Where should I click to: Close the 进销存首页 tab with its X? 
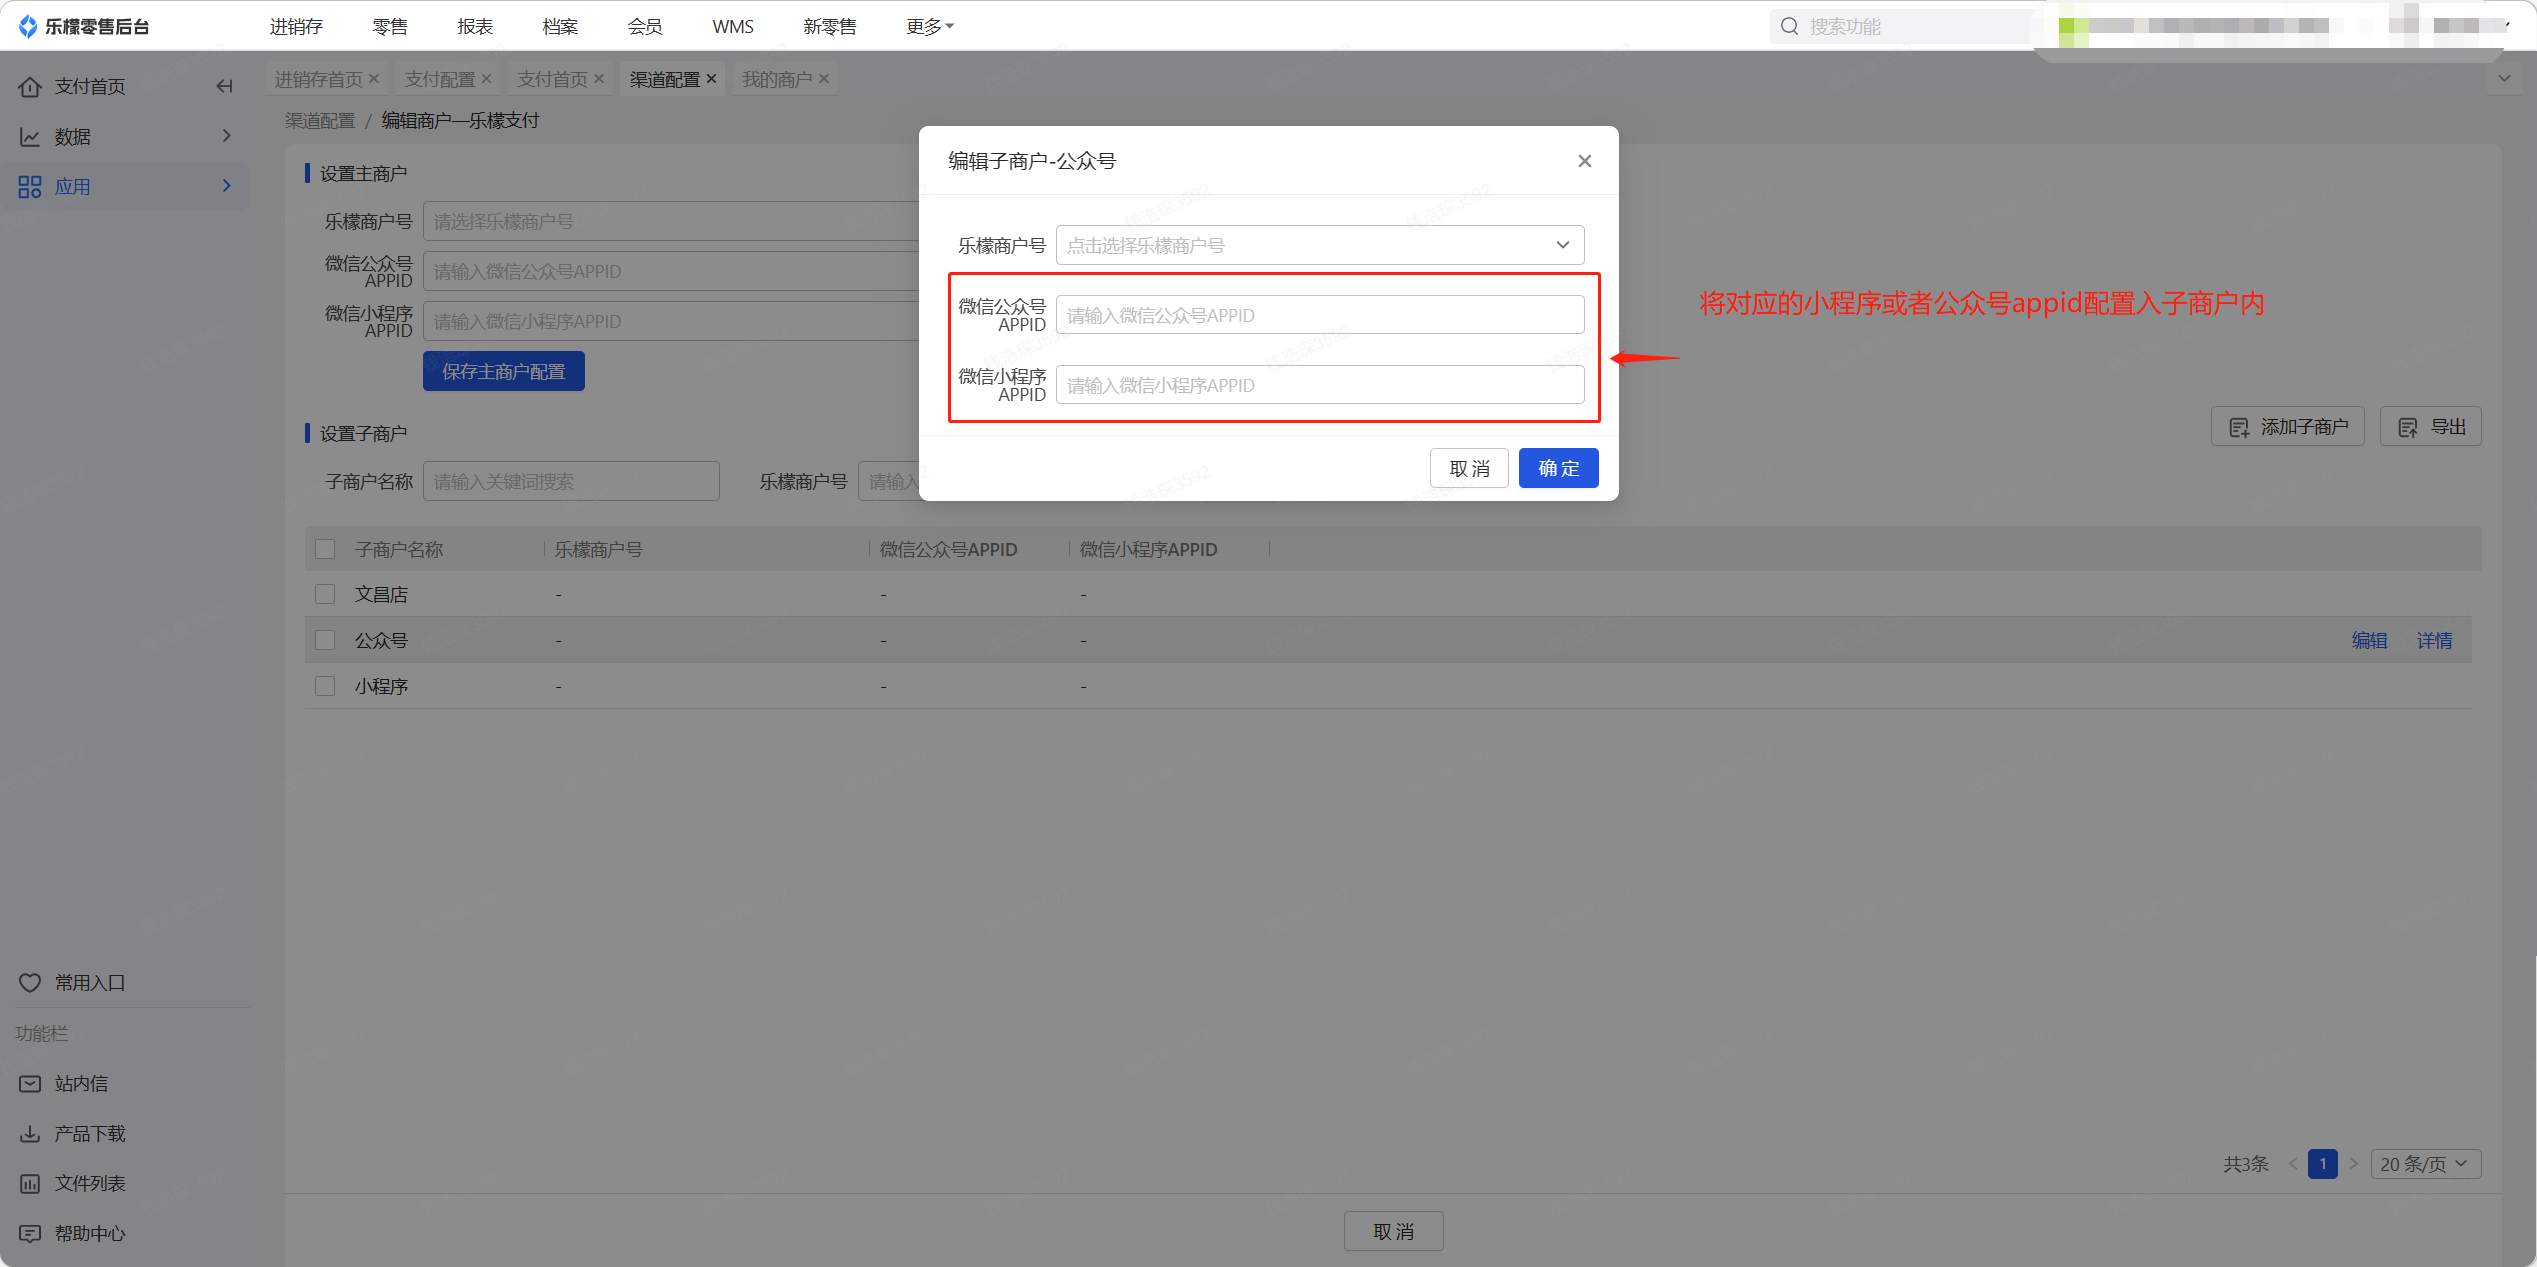pyautogui.click(x=373, y=79)
